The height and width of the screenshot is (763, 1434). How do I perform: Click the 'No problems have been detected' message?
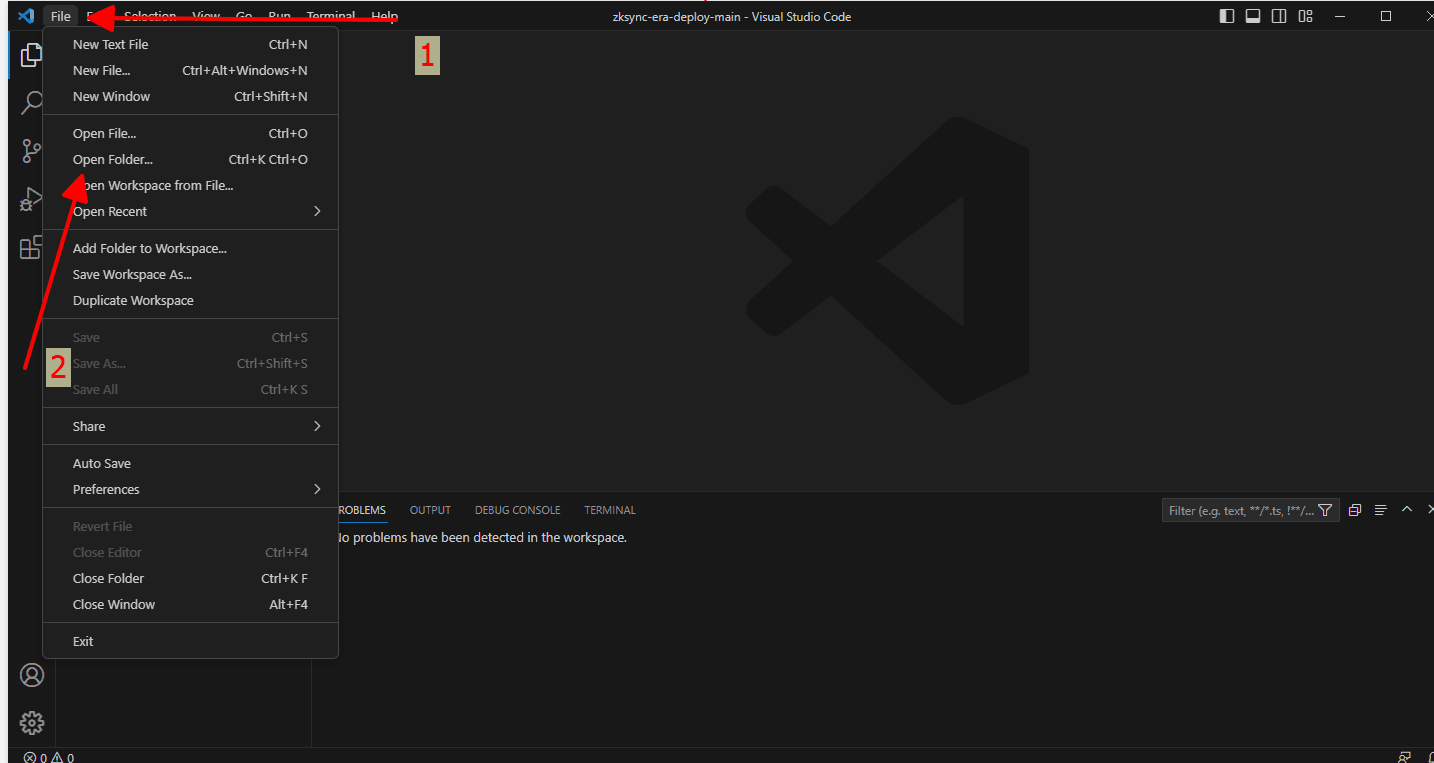(x=482, y=537)
